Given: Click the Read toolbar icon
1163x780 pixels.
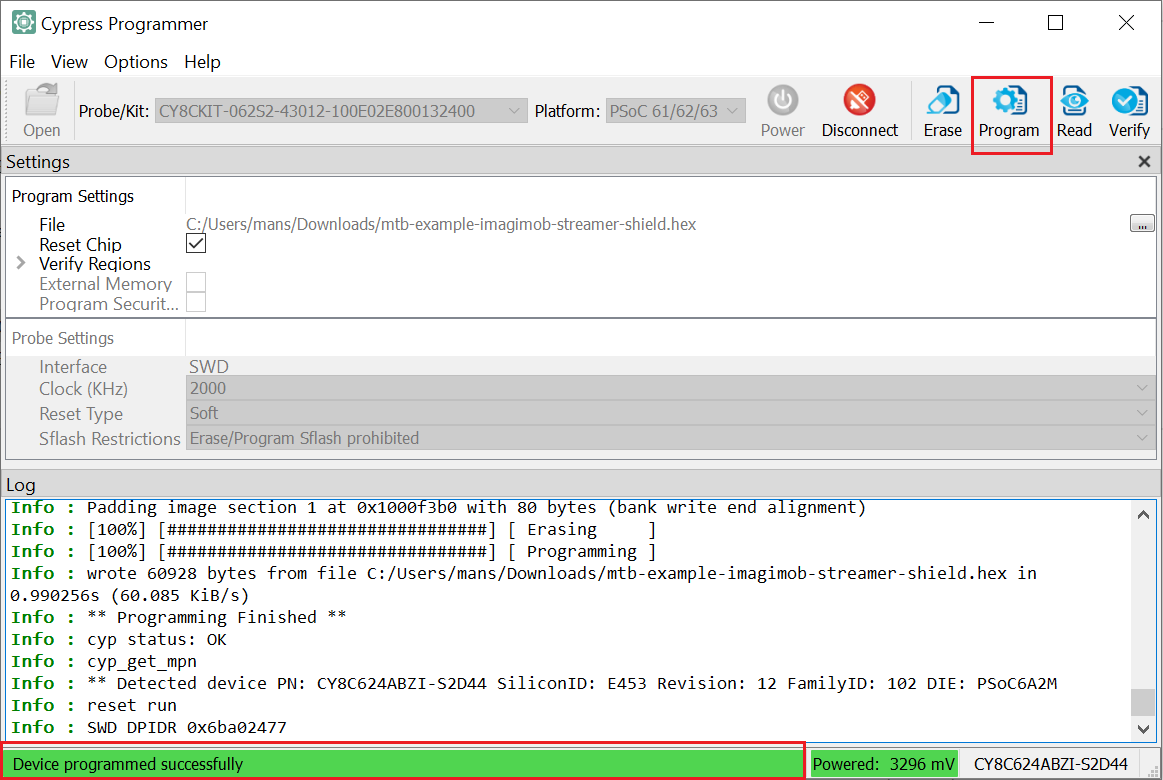Looking at the screenshot, I should pyautogui.click(x=1074, y=111).
